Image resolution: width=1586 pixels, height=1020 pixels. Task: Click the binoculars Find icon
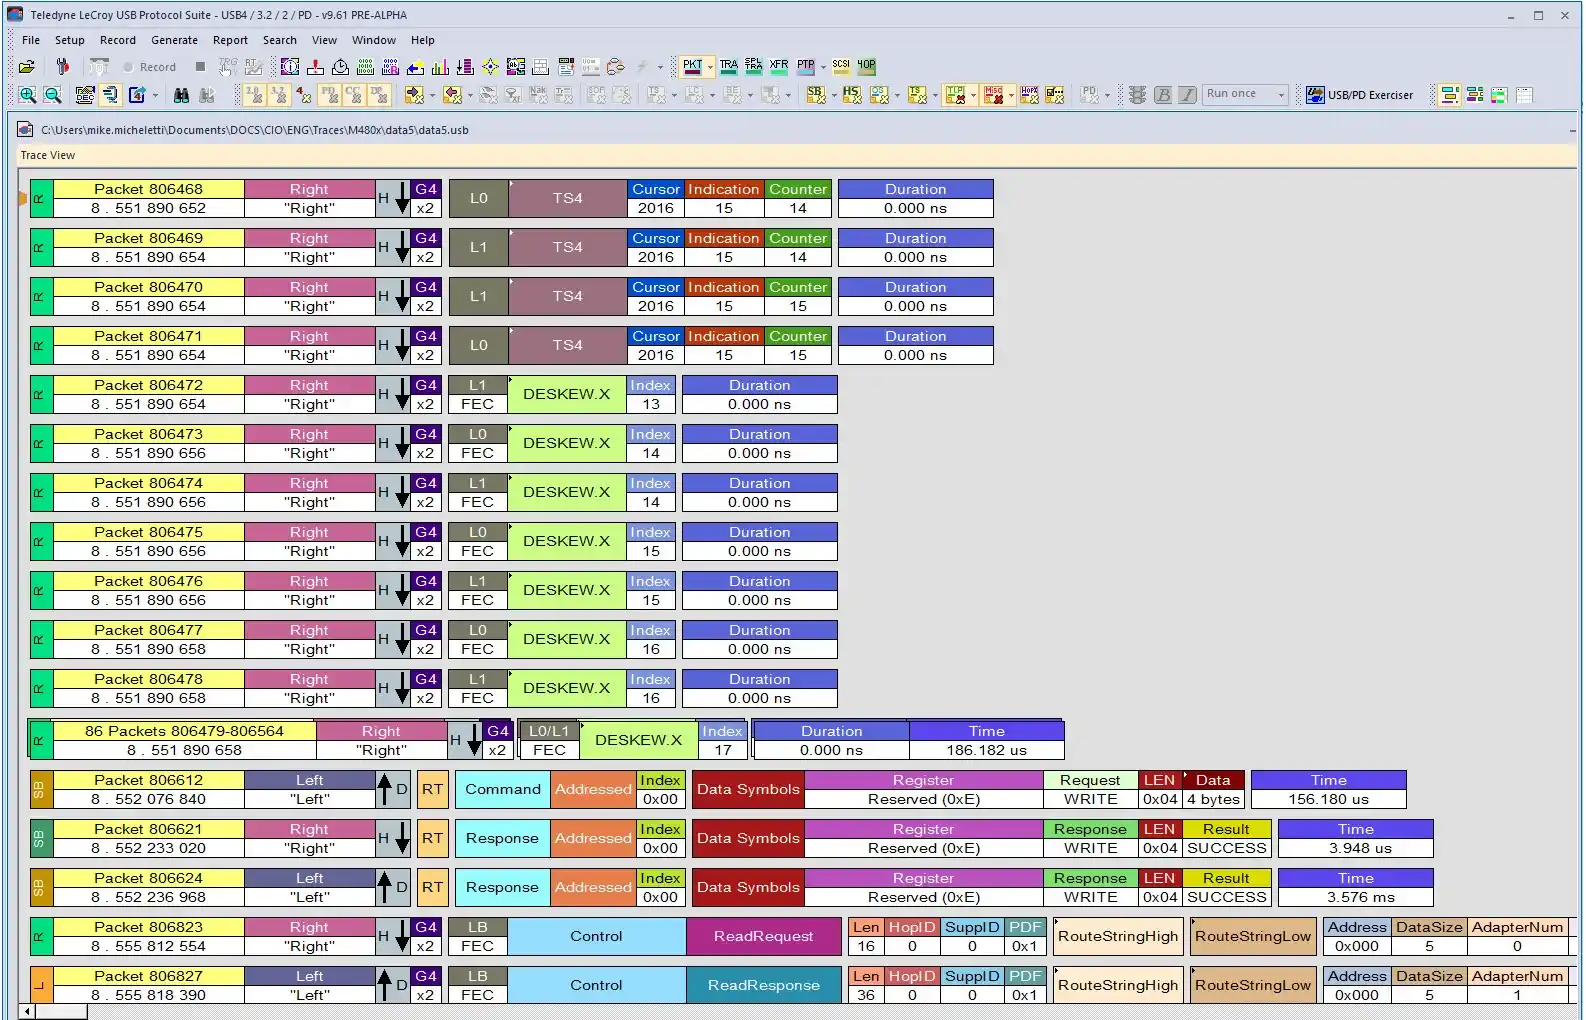pos(181,95)
